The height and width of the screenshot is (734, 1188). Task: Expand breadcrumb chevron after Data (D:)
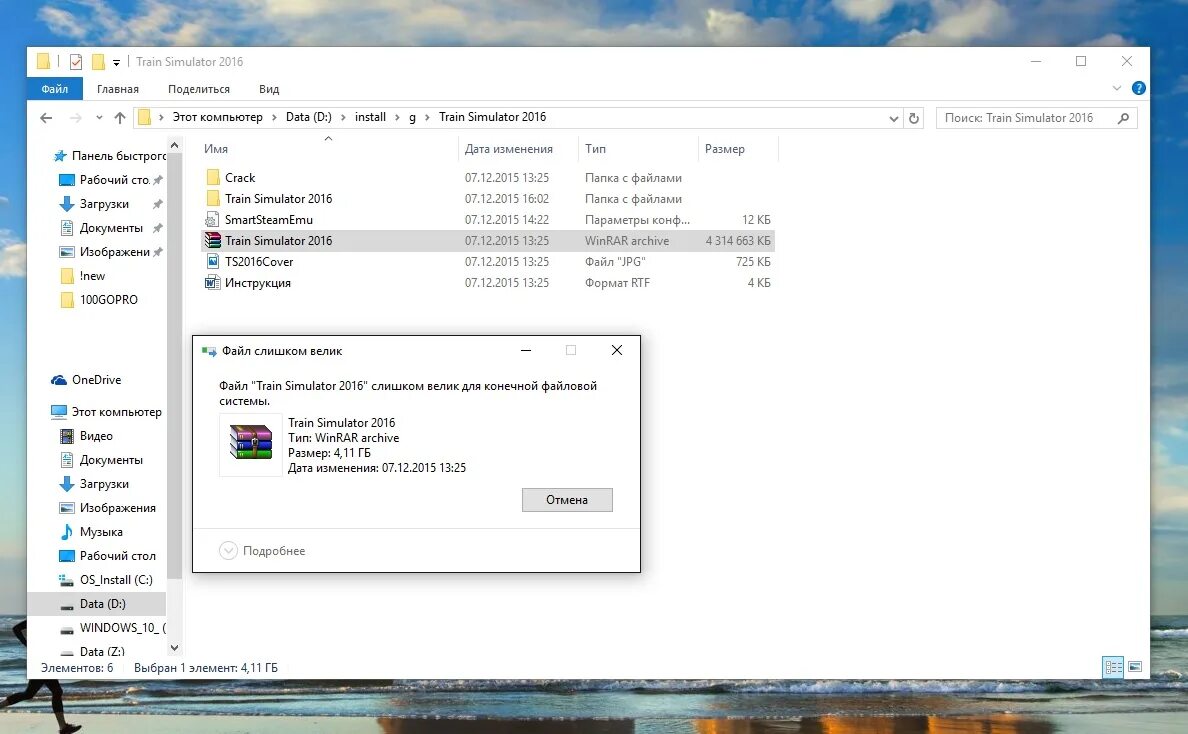click(x=344, y=117)
